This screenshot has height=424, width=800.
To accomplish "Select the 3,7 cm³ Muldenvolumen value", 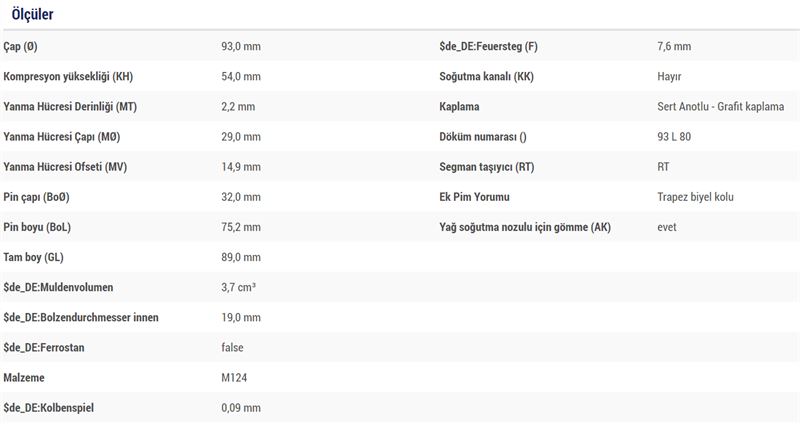I will (x=238, y=287).
